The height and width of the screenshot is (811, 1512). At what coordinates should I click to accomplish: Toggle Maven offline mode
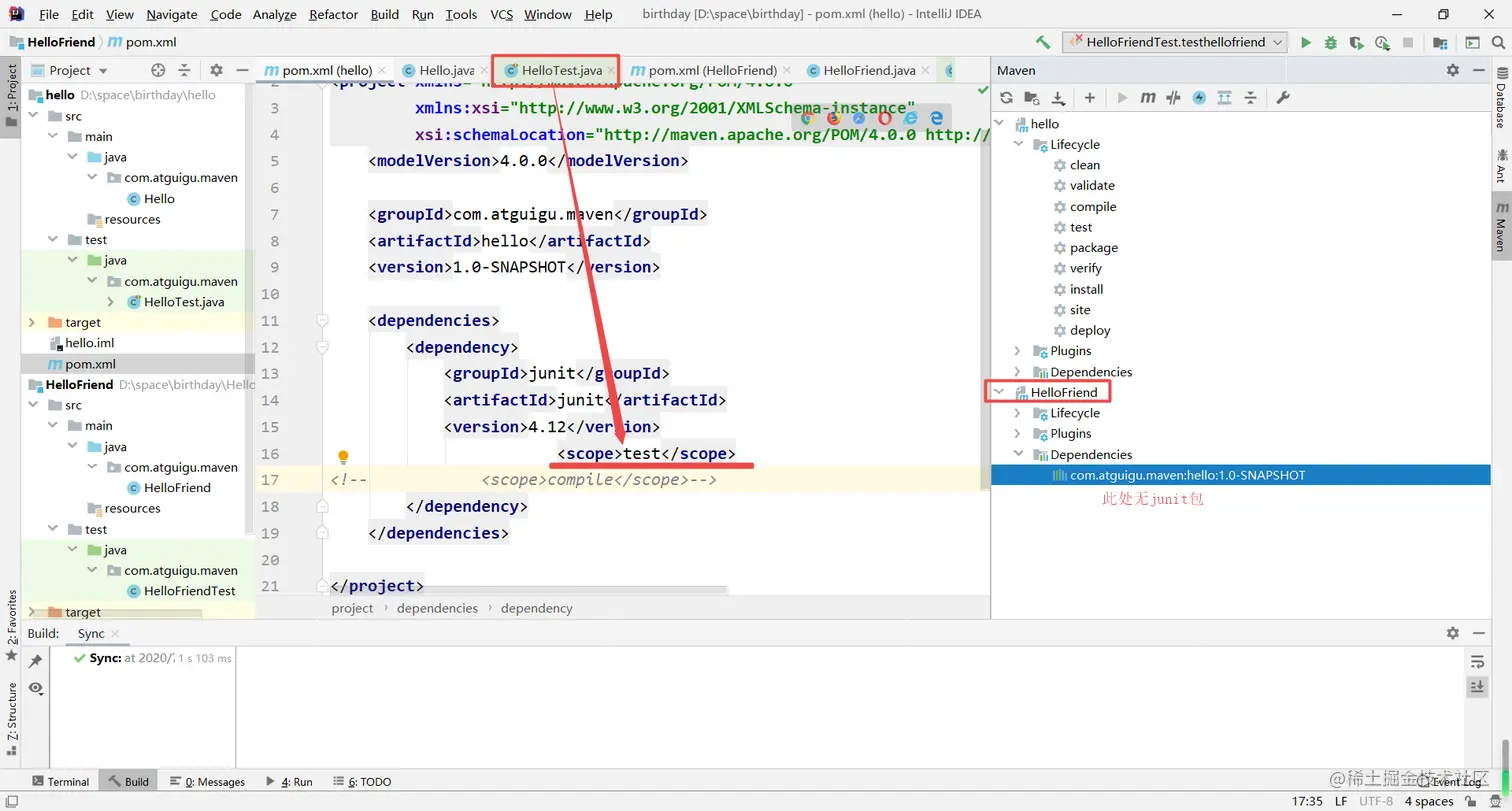click(x=1198, y=98)
